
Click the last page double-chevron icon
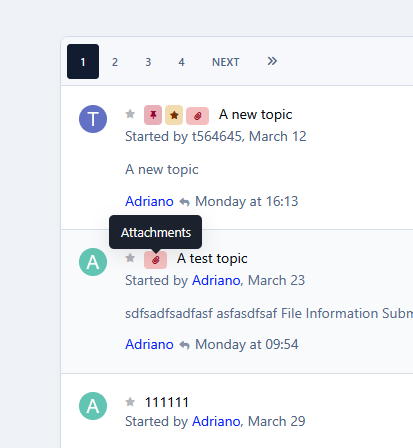[272, 61]
